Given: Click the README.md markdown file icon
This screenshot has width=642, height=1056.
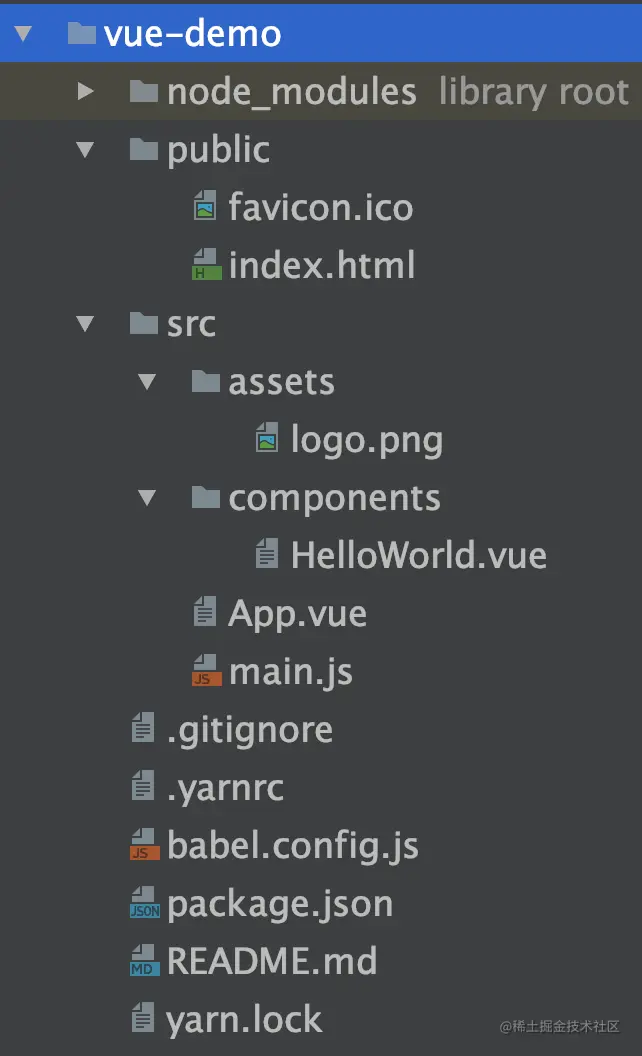Looking at the screenshot, I should point(144,962).
